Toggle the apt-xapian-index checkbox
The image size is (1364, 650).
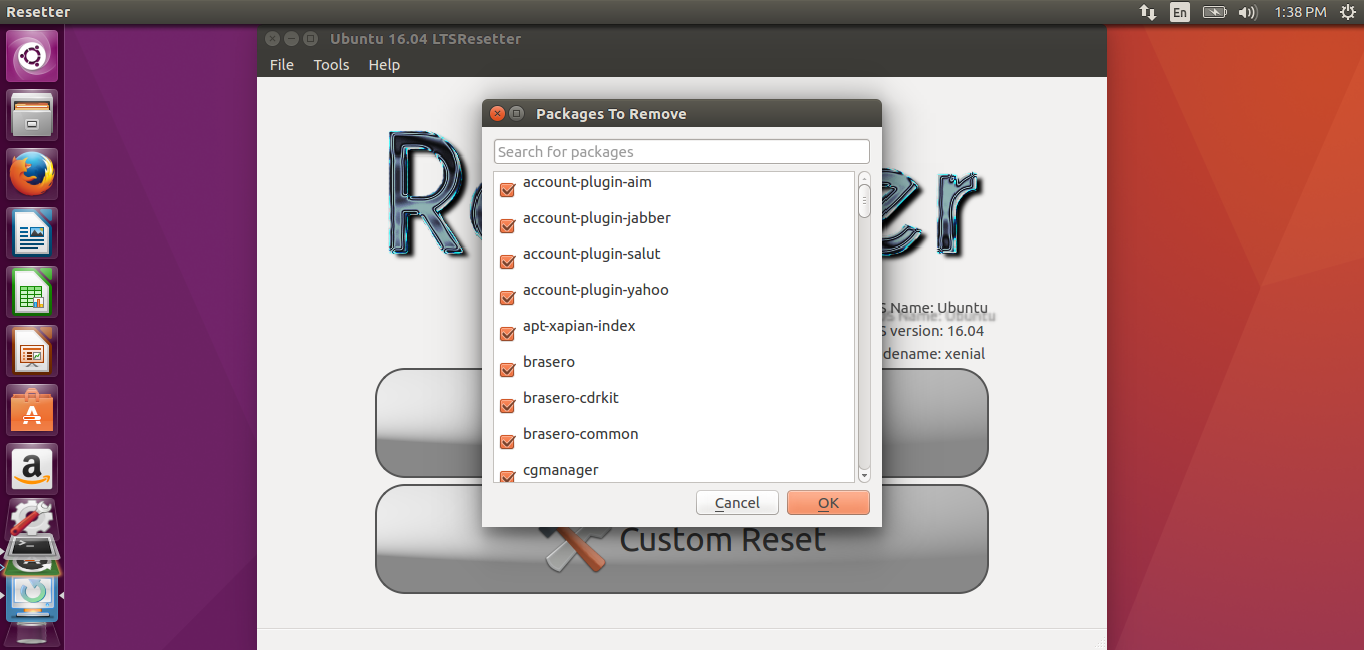(x=507, y=333)
